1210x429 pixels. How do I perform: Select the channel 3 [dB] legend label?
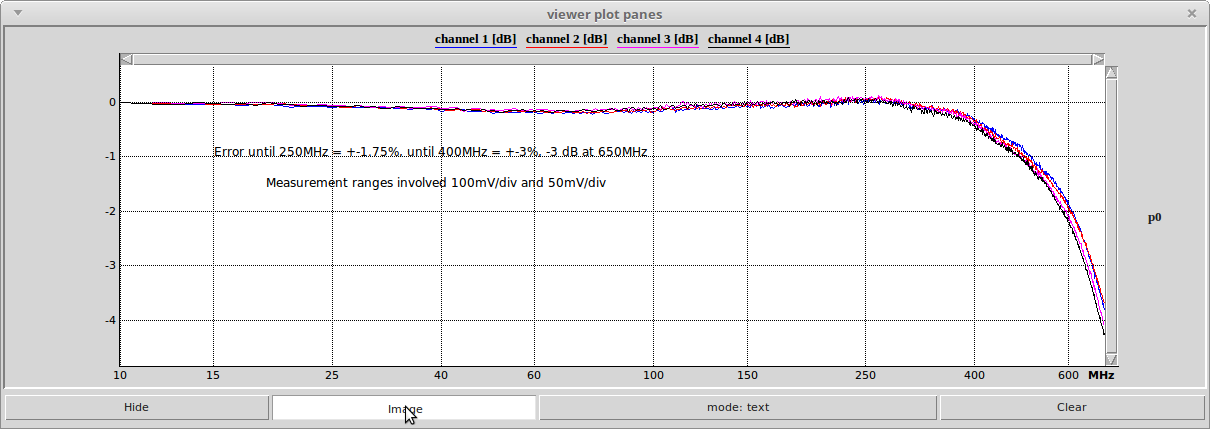point(657,39)
